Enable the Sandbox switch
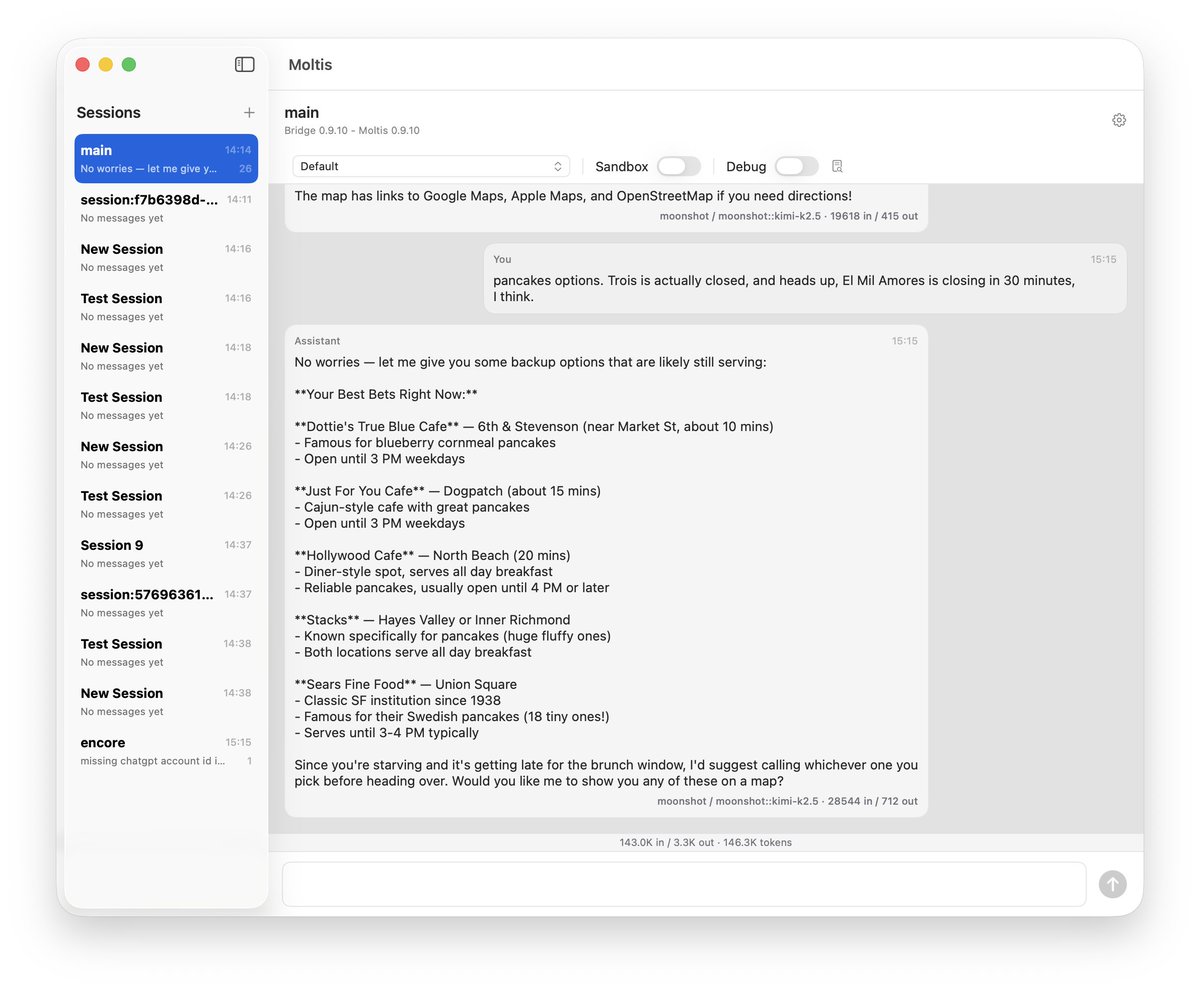Image resolution: width=1200 pixels, height=991 pixels. 679,166
